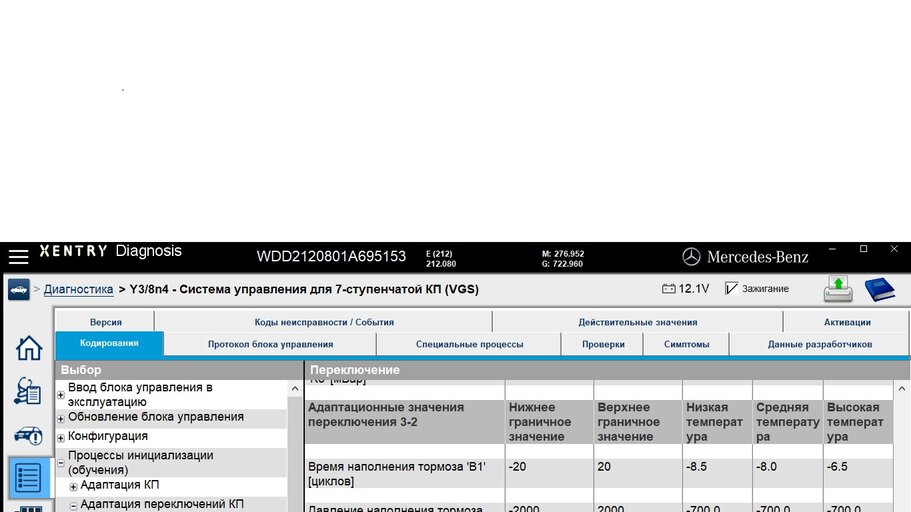This screenshot has width=911, height=512.
Task: Click Время наполнения тормоза 'B1' row label
Action: (397, 474)
